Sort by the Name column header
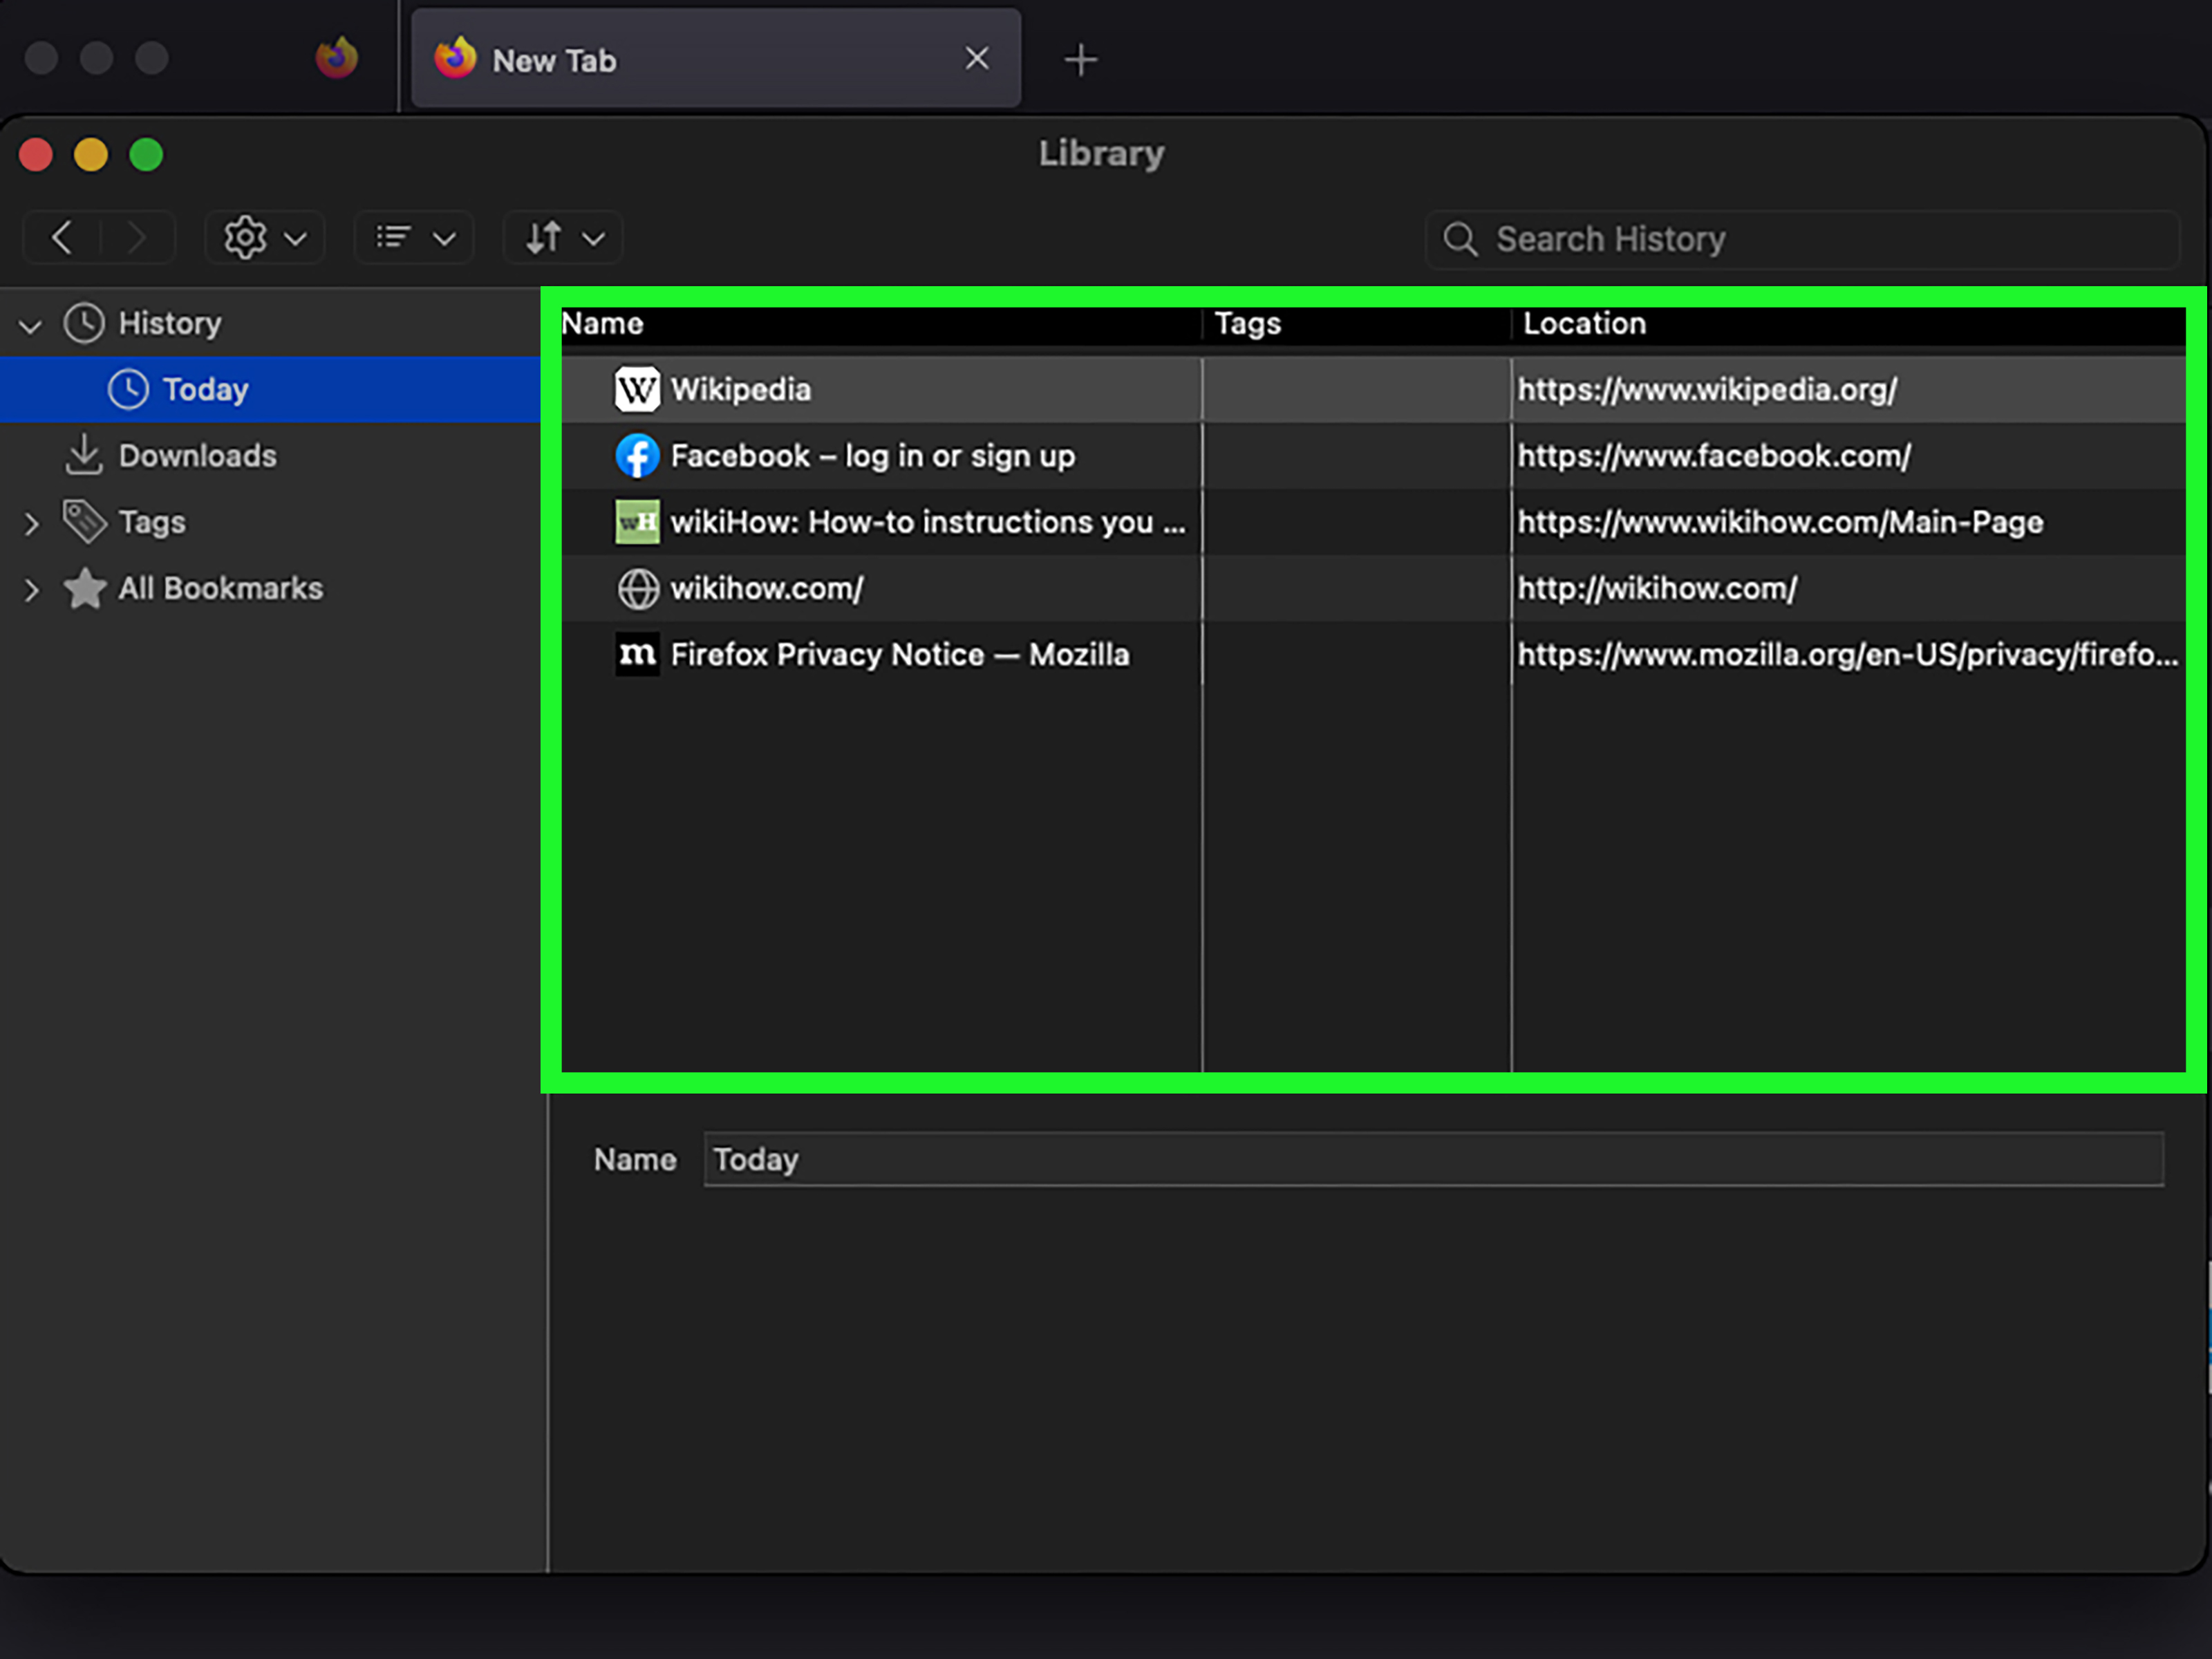 pyautogui.click(x=603, y=324)
